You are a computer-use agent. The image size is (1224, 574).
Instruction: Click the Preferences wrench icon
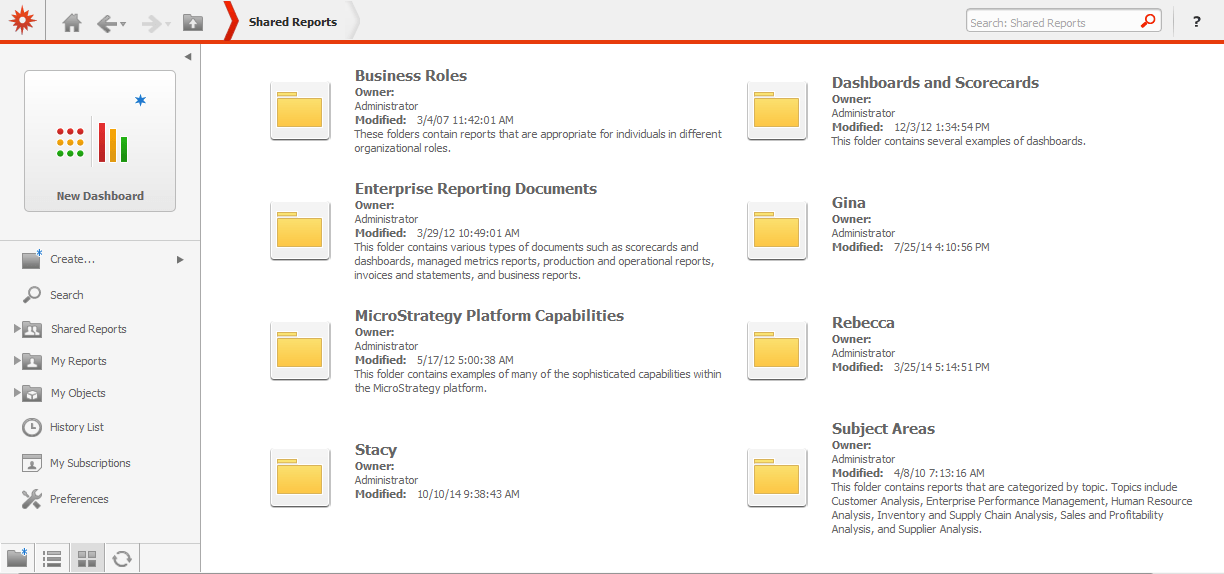pyautogui.click(x=32, y=499)
